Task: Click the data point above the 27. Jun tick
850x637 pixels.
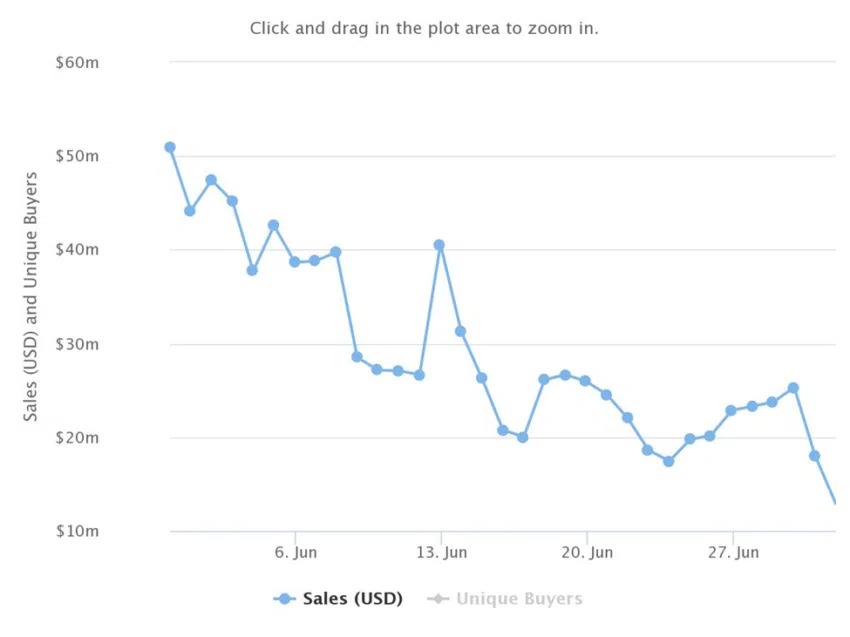Action: click(x=731, y=410)
